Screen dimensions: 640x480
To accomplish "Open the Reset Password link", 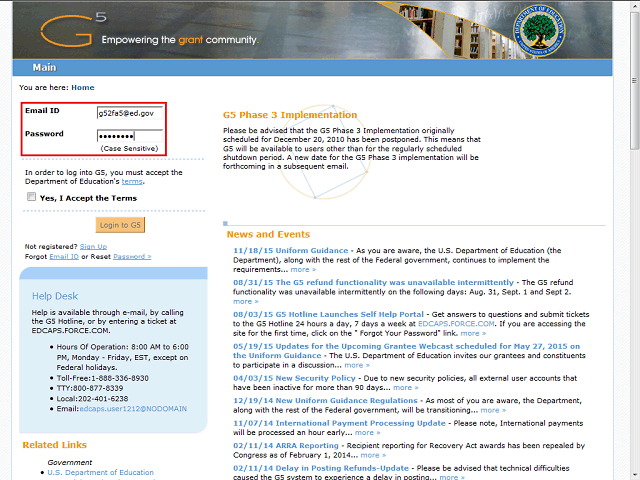I will tap(132, 256).
